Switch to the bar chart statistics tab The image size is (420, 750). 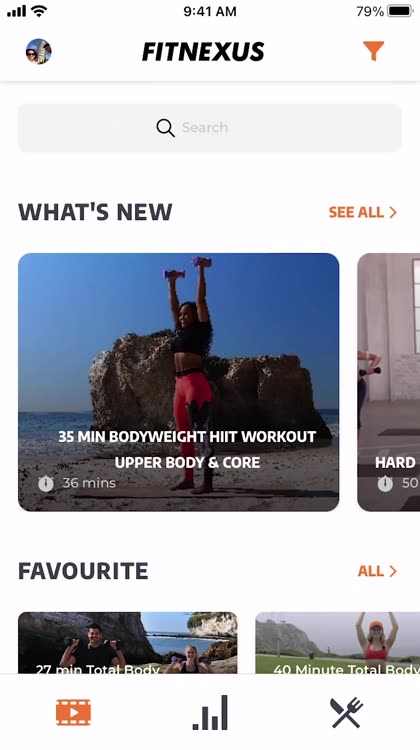(x=210, y=712)
